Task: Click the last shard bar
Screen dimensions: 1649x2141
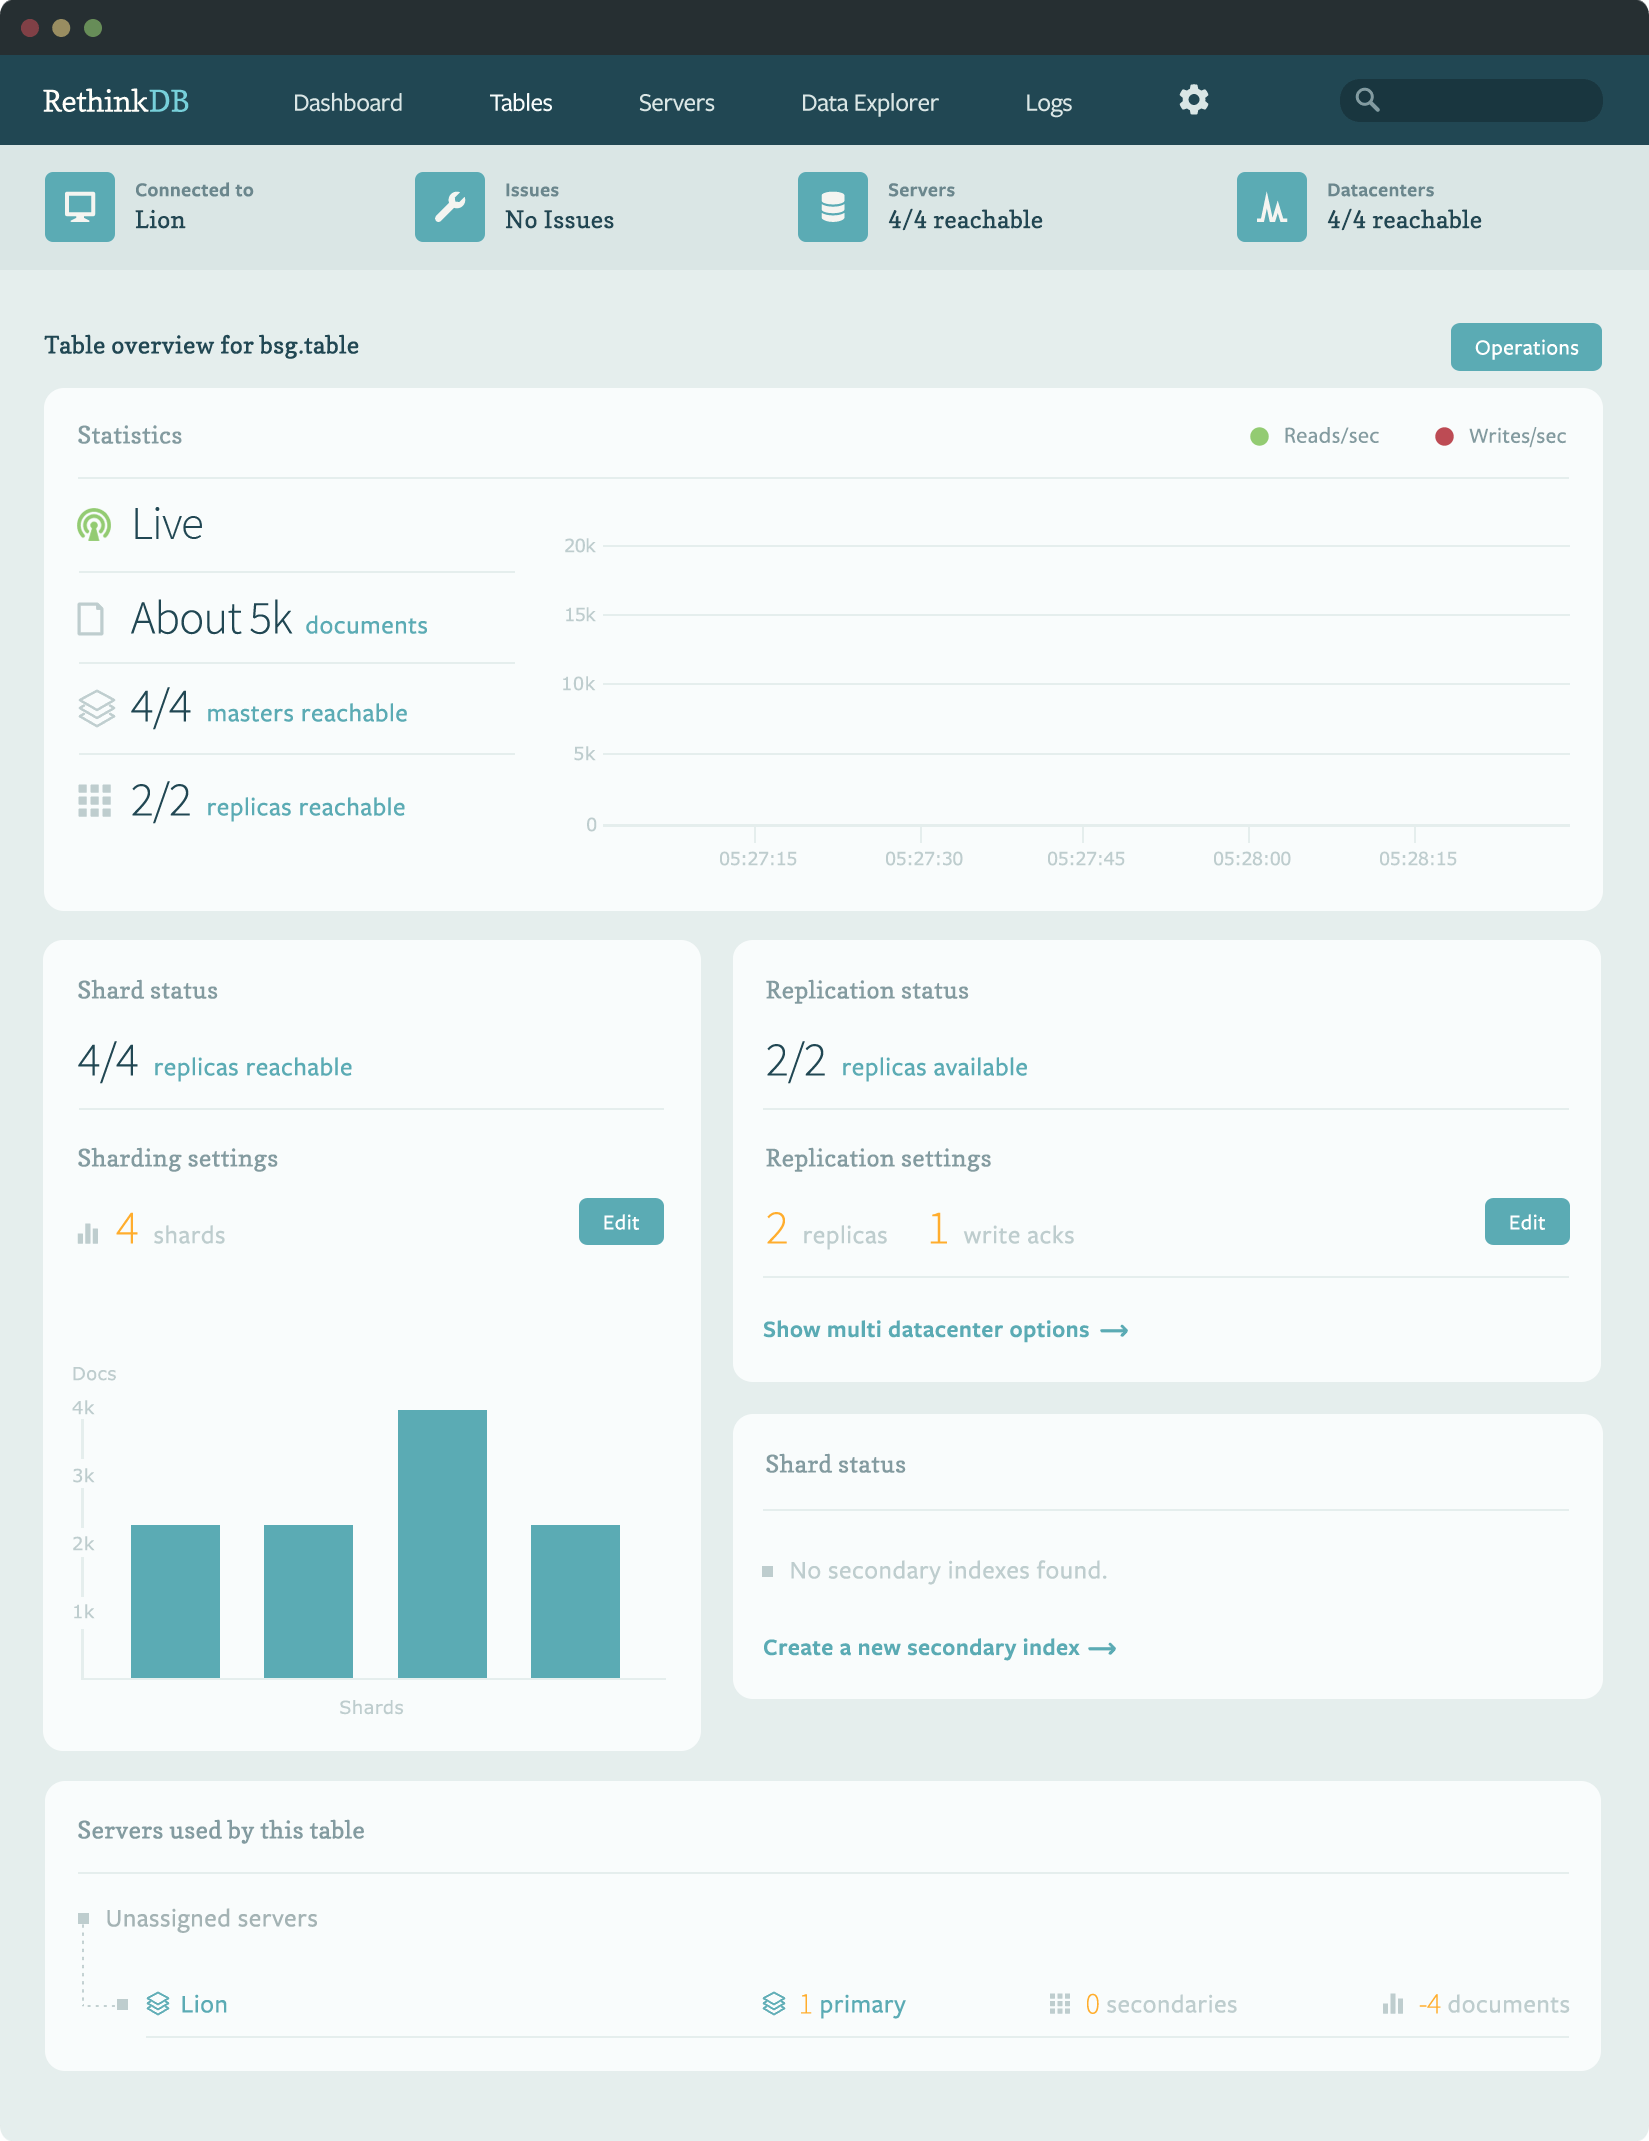Action: point(575,1601)
